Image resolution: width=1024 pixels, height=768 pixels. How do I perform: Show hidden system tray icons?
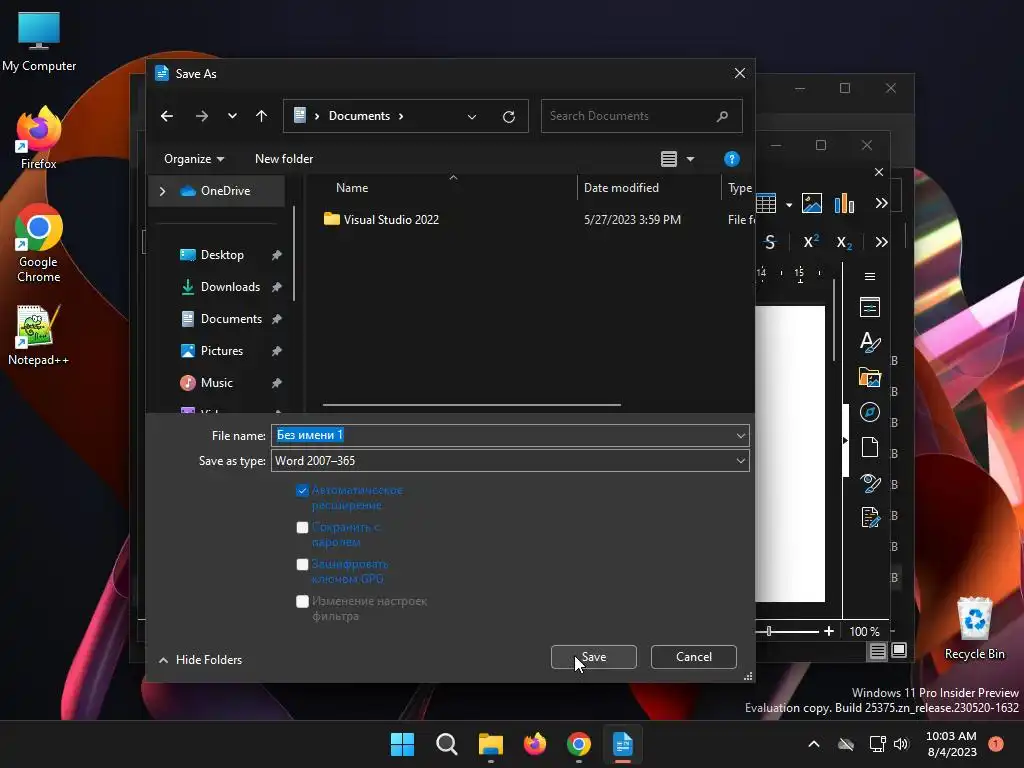[814, 744]
